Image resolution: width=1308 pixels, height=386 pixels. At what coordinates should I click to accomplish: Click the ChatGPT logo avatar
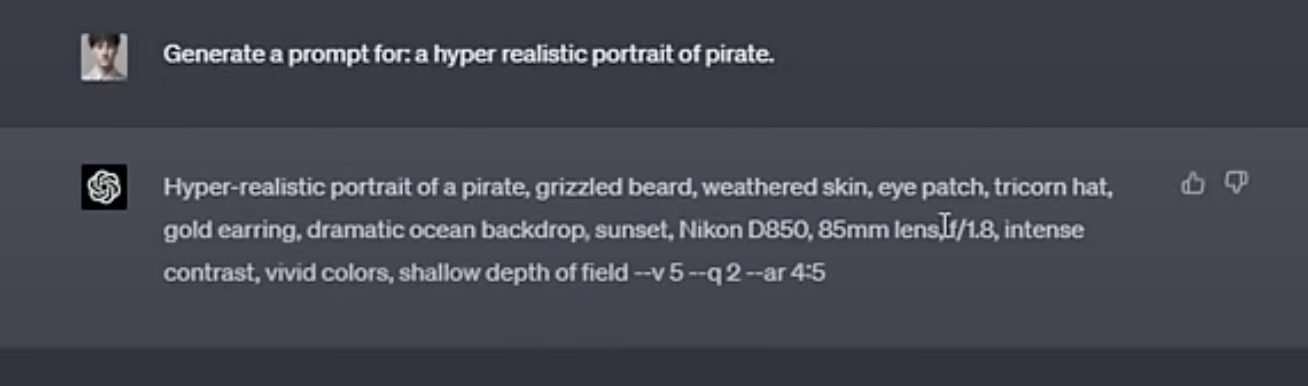pyautogui.click(x=104, y=187)
